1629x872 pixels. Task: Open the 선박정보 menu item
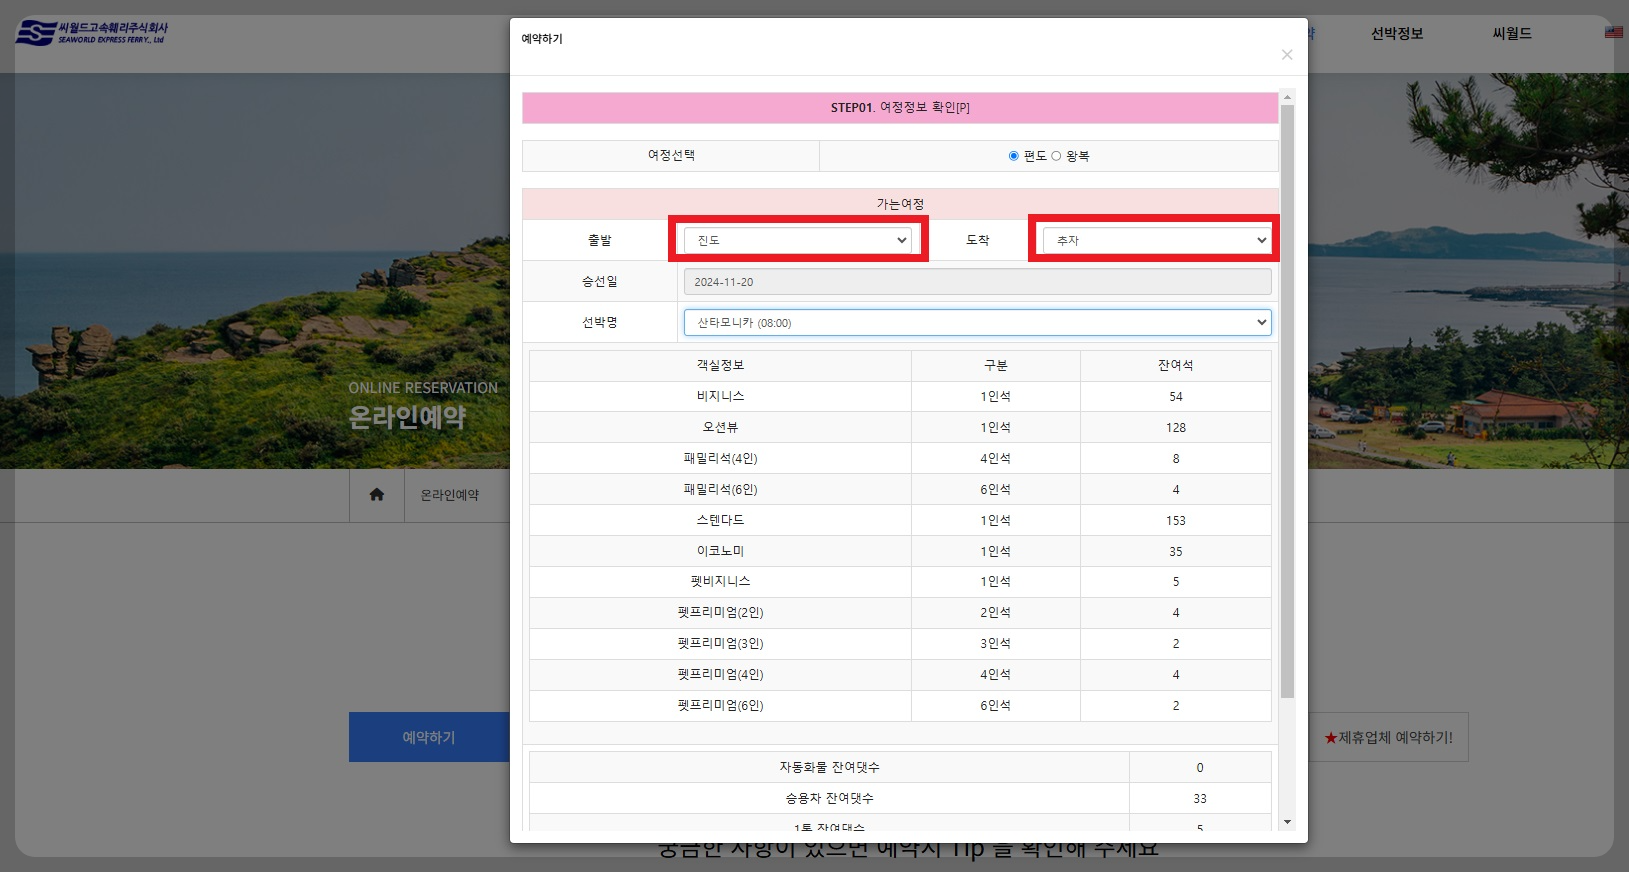pos(1396,33)
